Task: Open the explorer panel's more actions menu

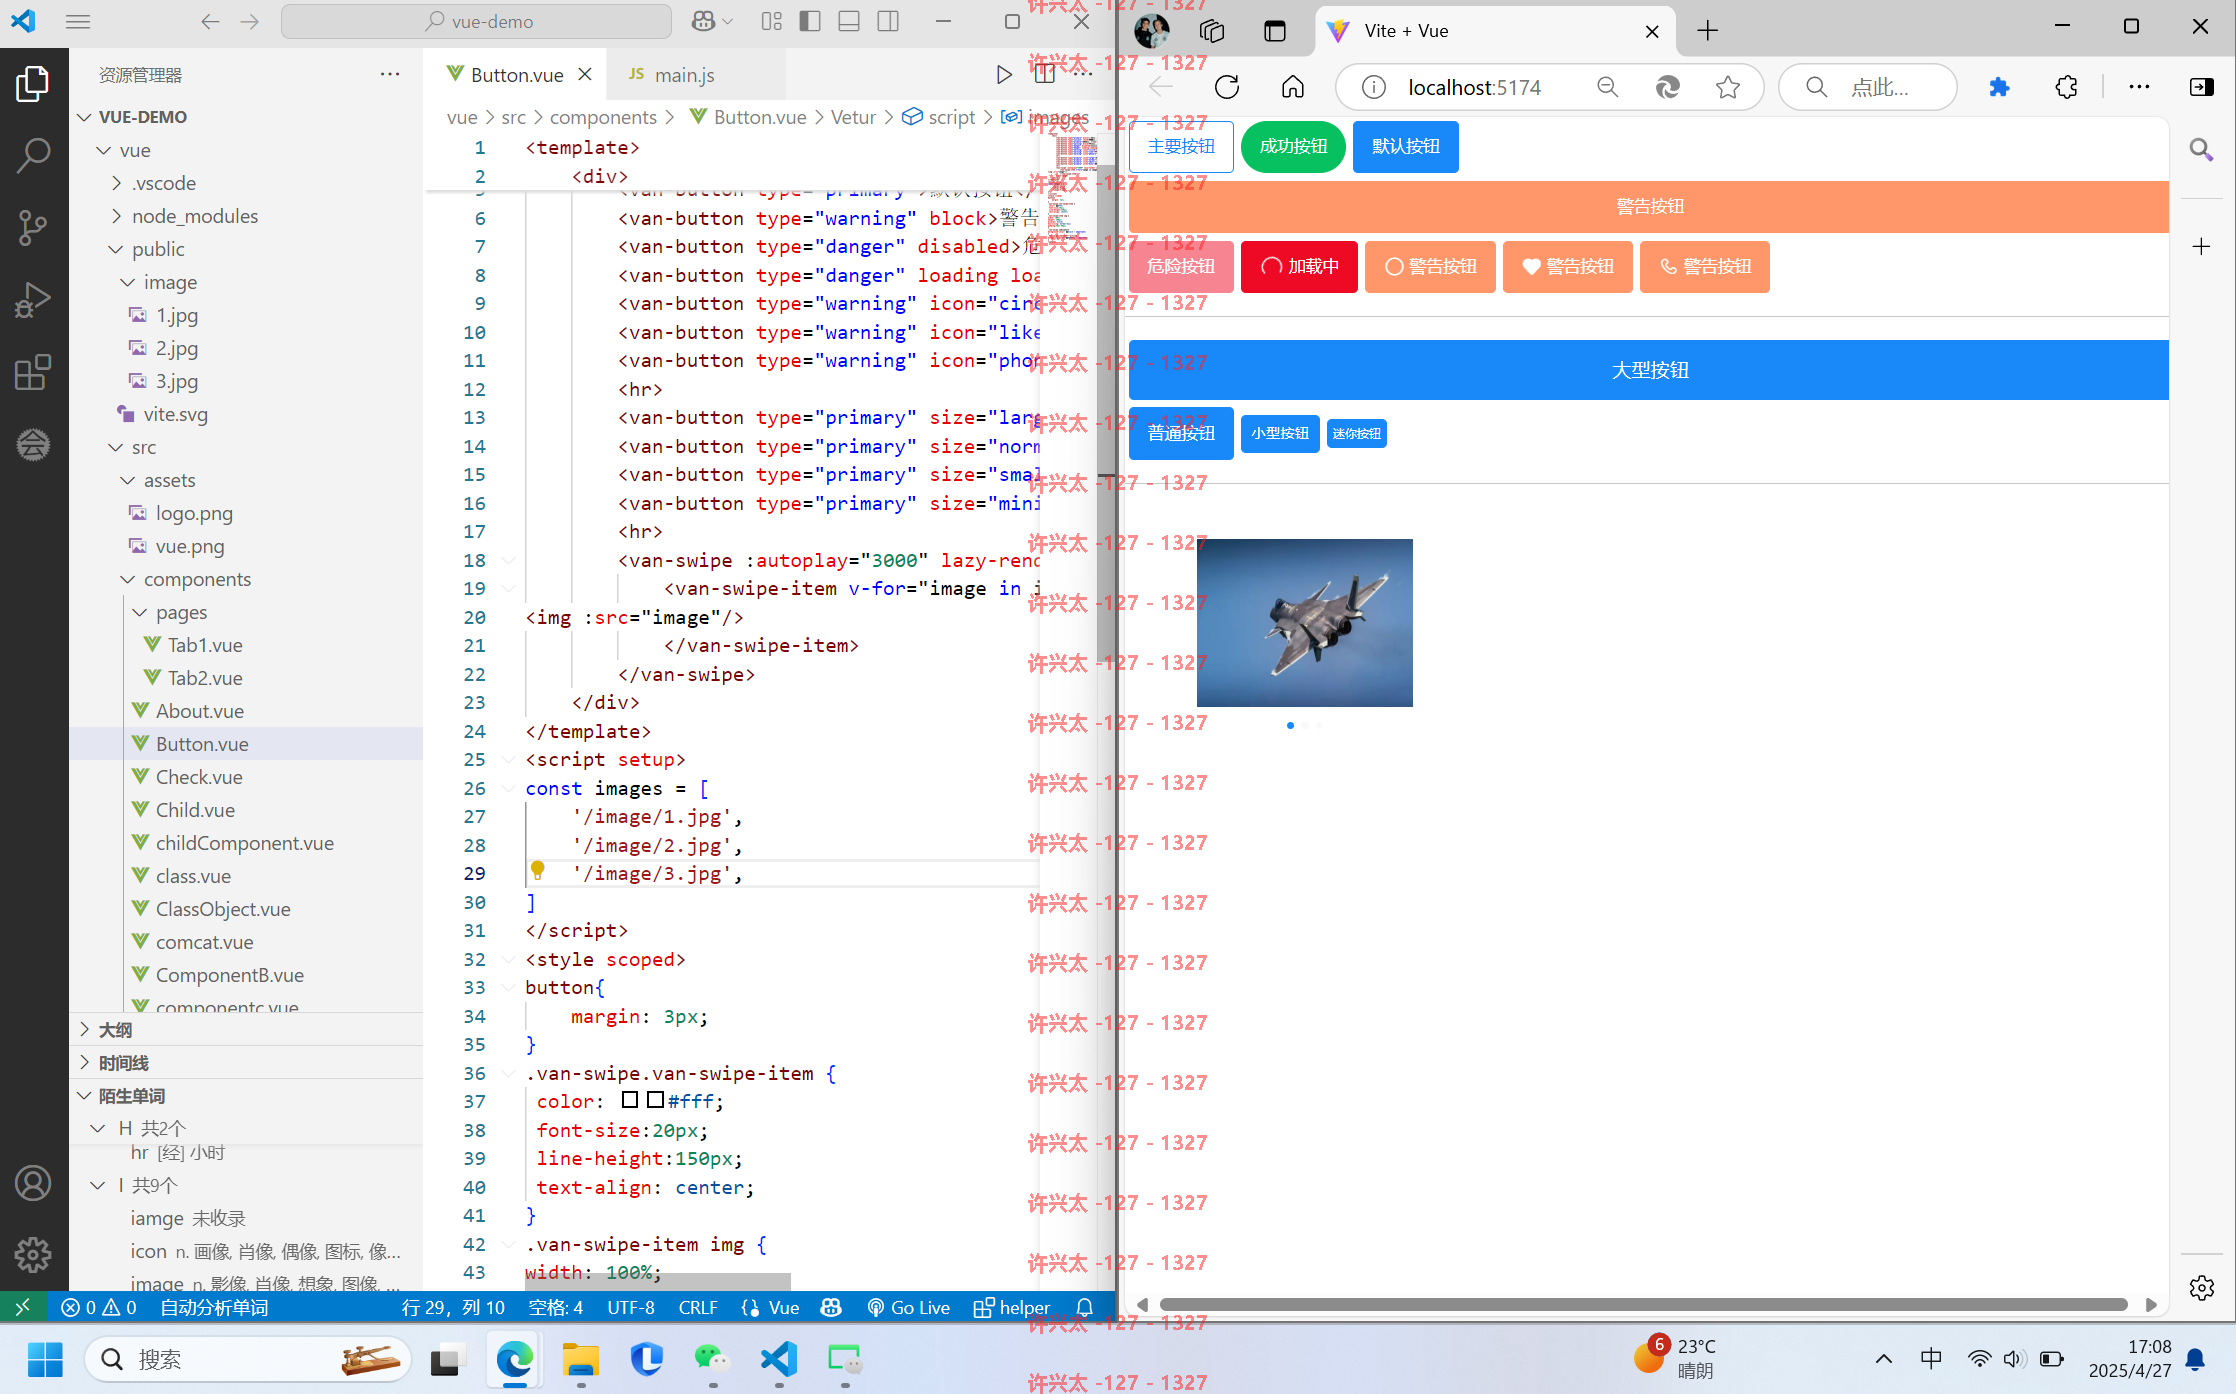Action: click(x=390, y=74)
